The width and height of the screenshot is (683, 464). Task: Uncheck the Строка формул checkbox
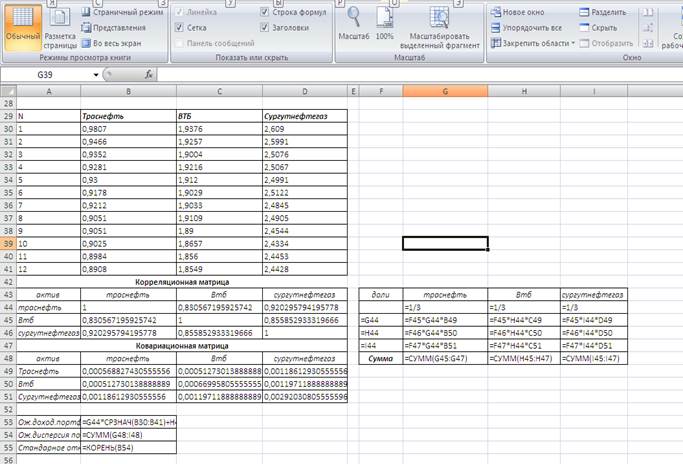[x=265, y=12]
